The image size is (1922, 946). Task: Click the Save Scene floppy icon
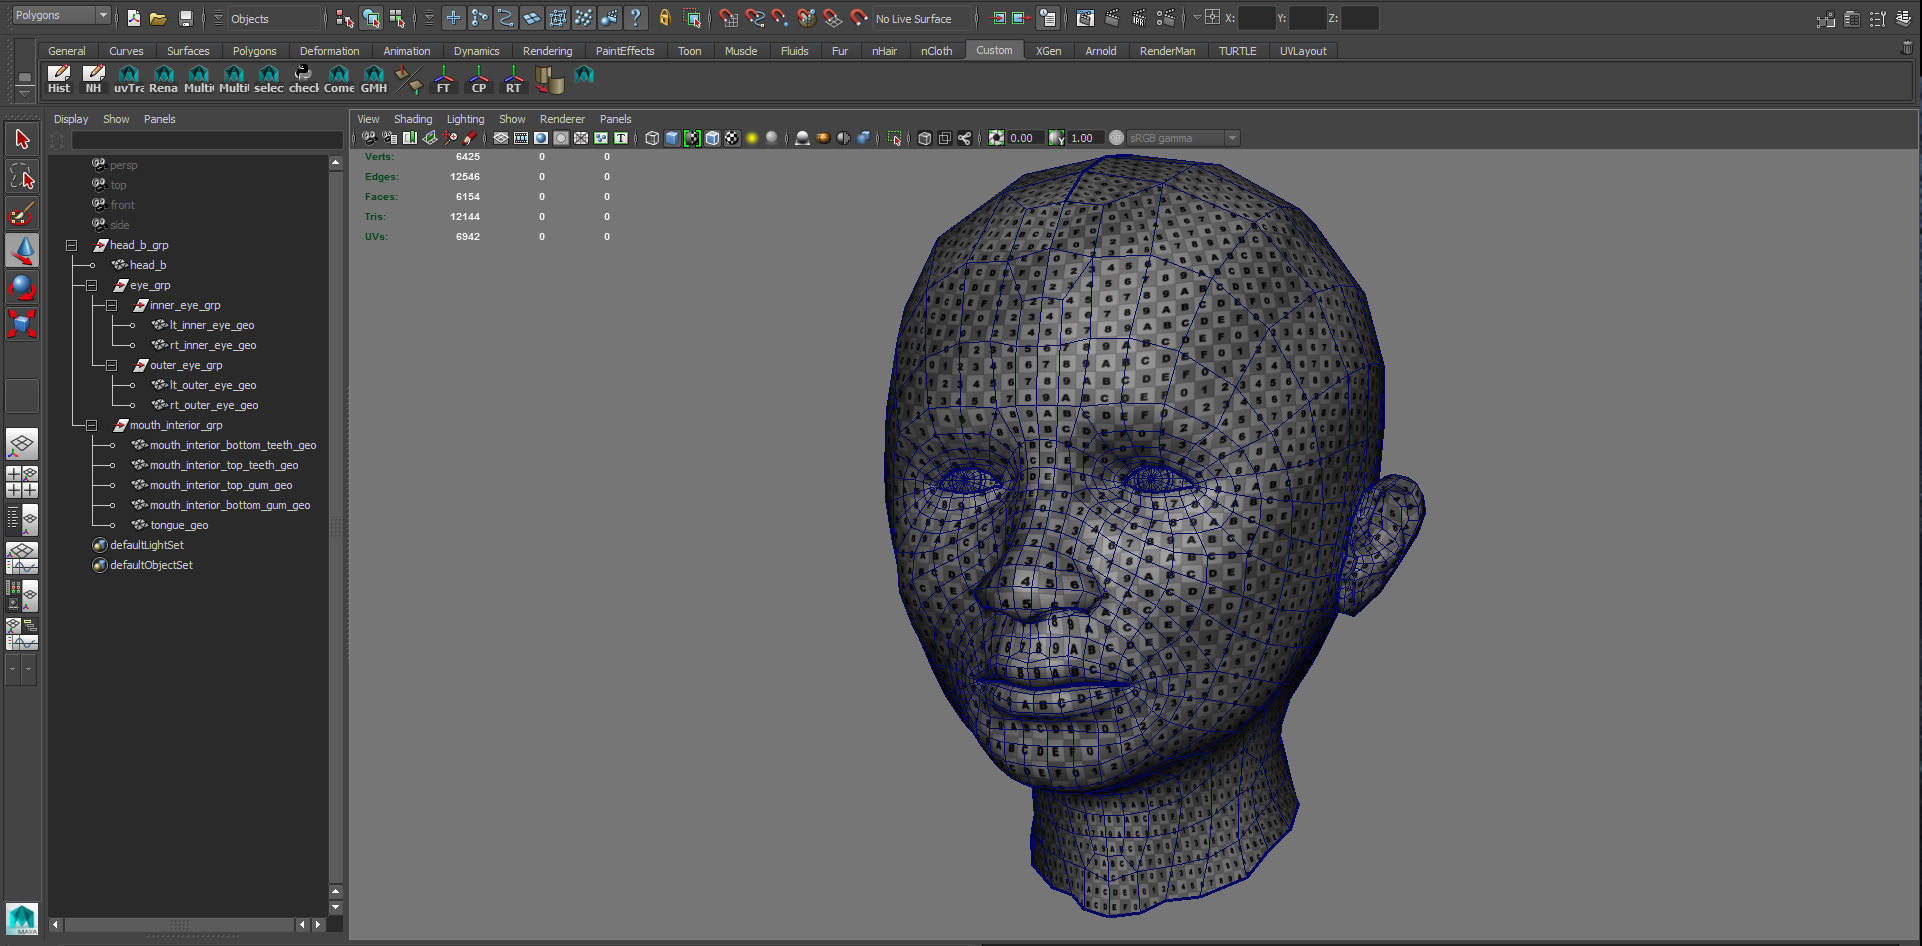[x=185, y=18]
